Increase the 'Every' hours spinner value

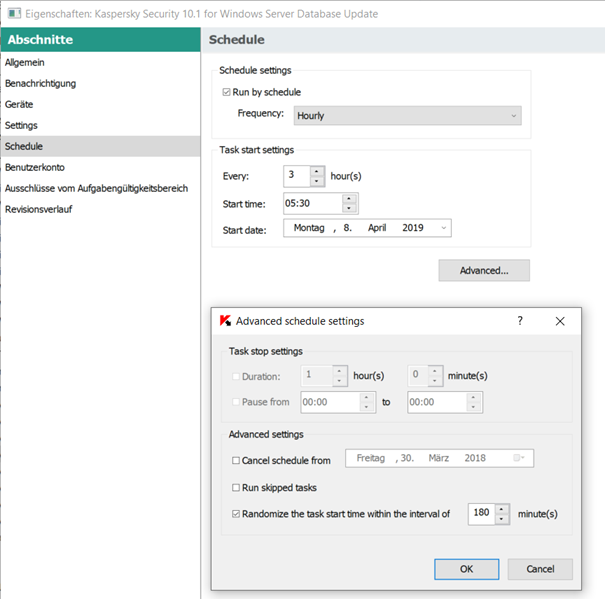[x=317, y=170]
